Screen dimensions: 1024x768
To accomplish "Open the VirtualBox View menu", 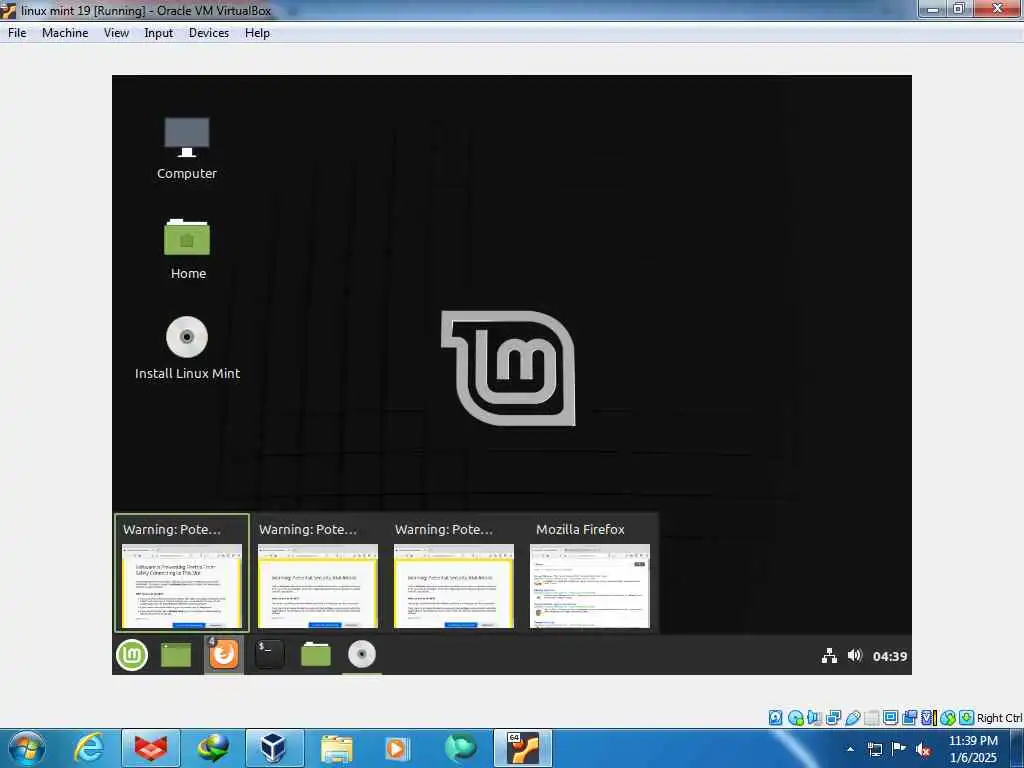I will (x=116, y=33).
